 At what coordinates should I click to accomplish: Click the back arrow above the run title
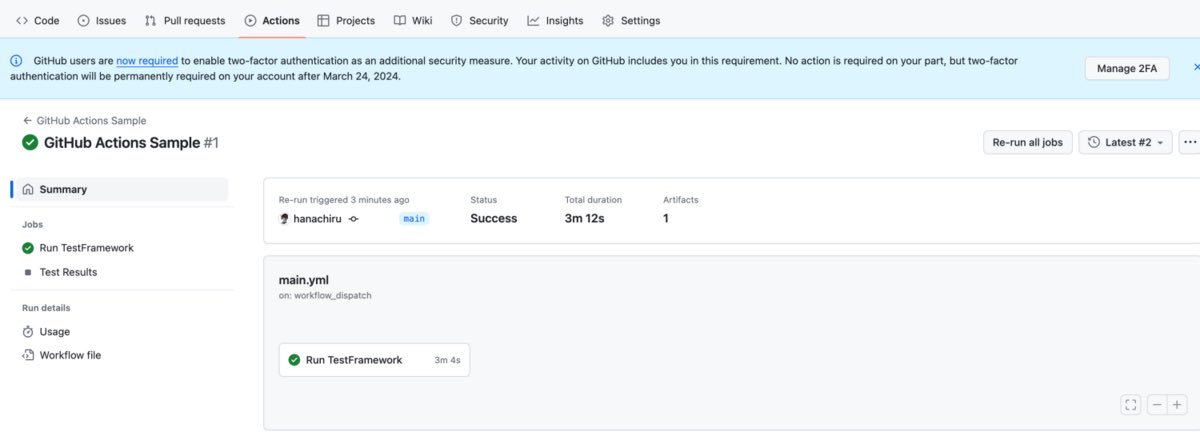[27, 121]
